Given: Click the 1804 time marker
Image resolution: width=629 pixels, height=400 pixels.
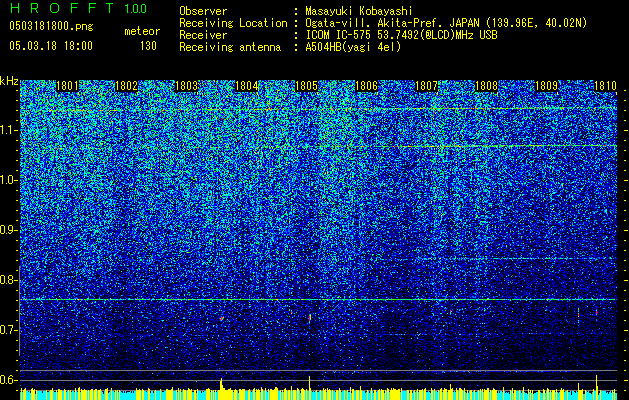Looking at the screenshot, I should [x=247, y=86].
